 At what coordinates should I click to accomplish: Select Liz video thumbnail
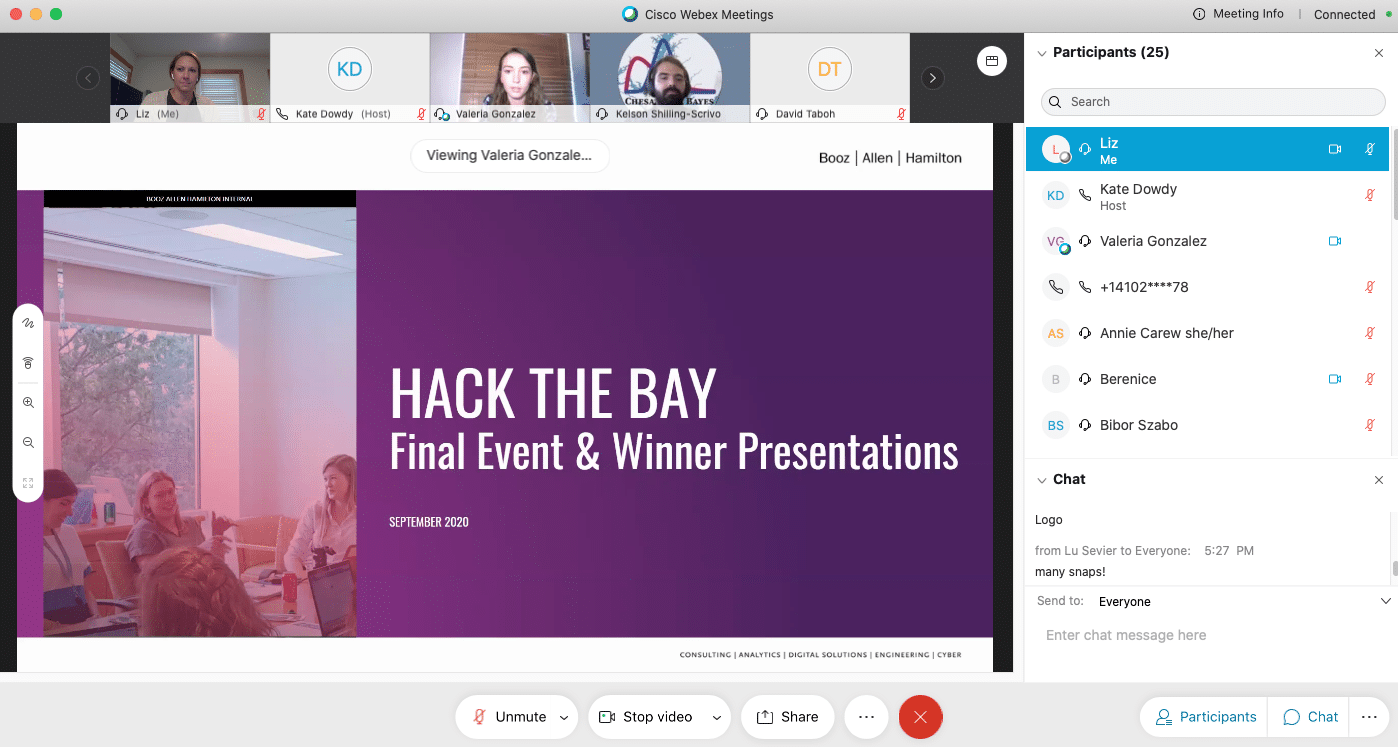coord(190,78)
